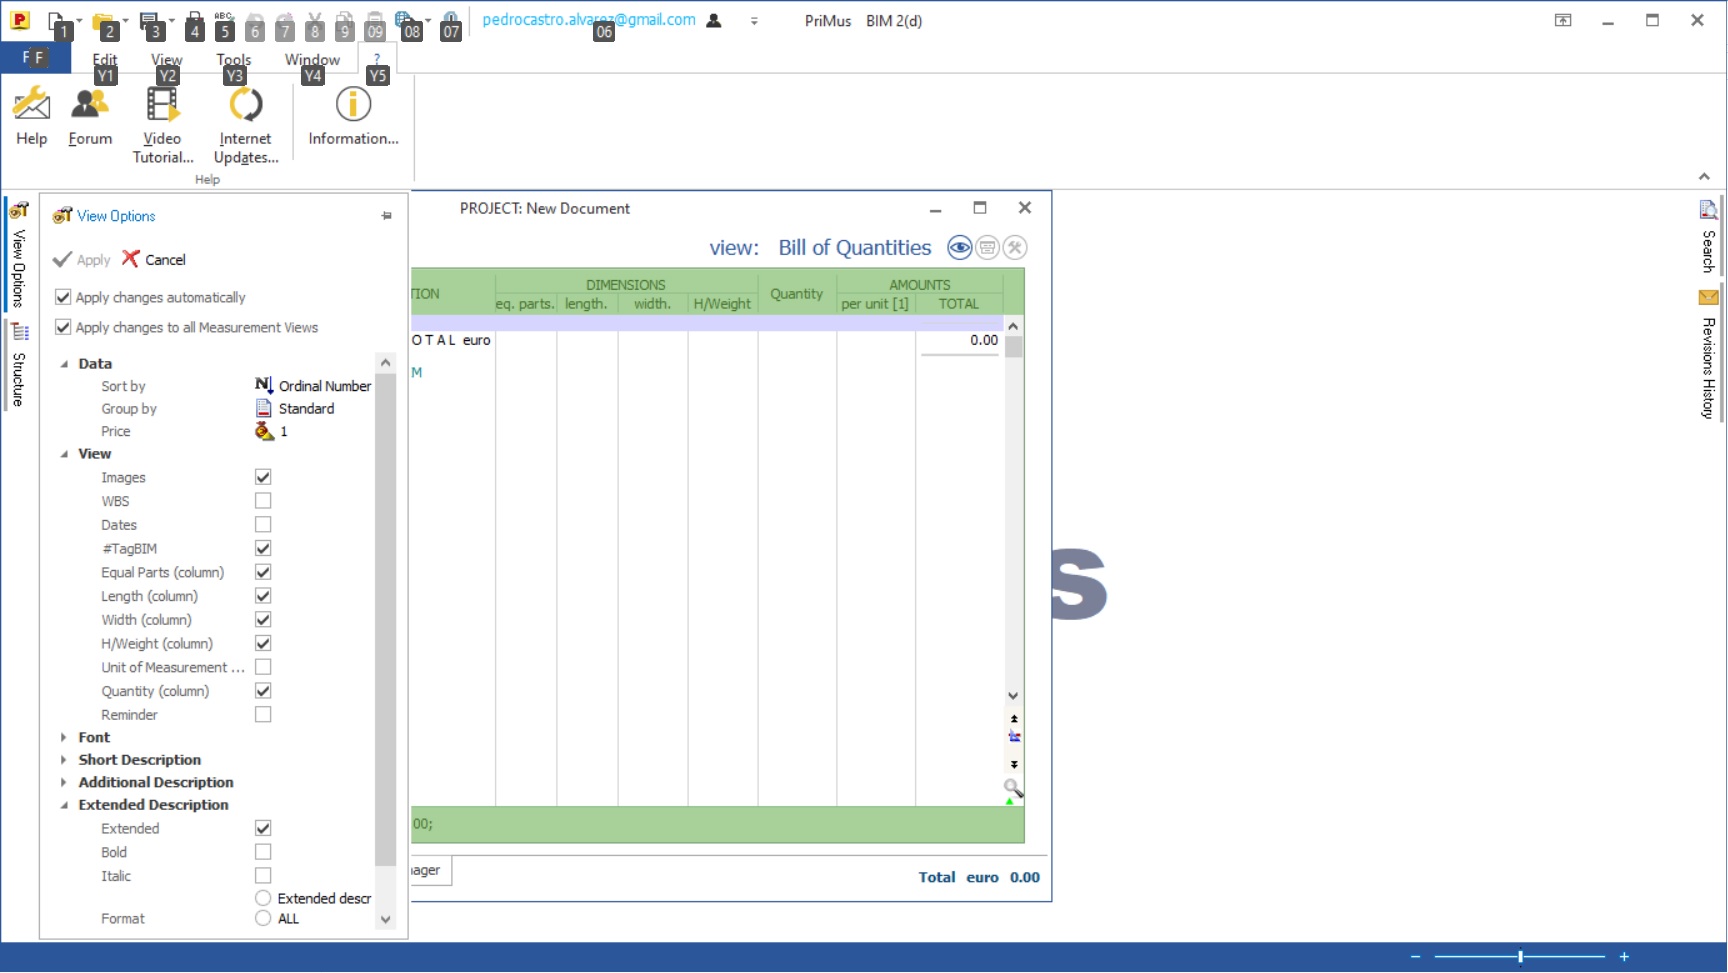
Task: Click the New document toolbar icon
Action: 56,20
